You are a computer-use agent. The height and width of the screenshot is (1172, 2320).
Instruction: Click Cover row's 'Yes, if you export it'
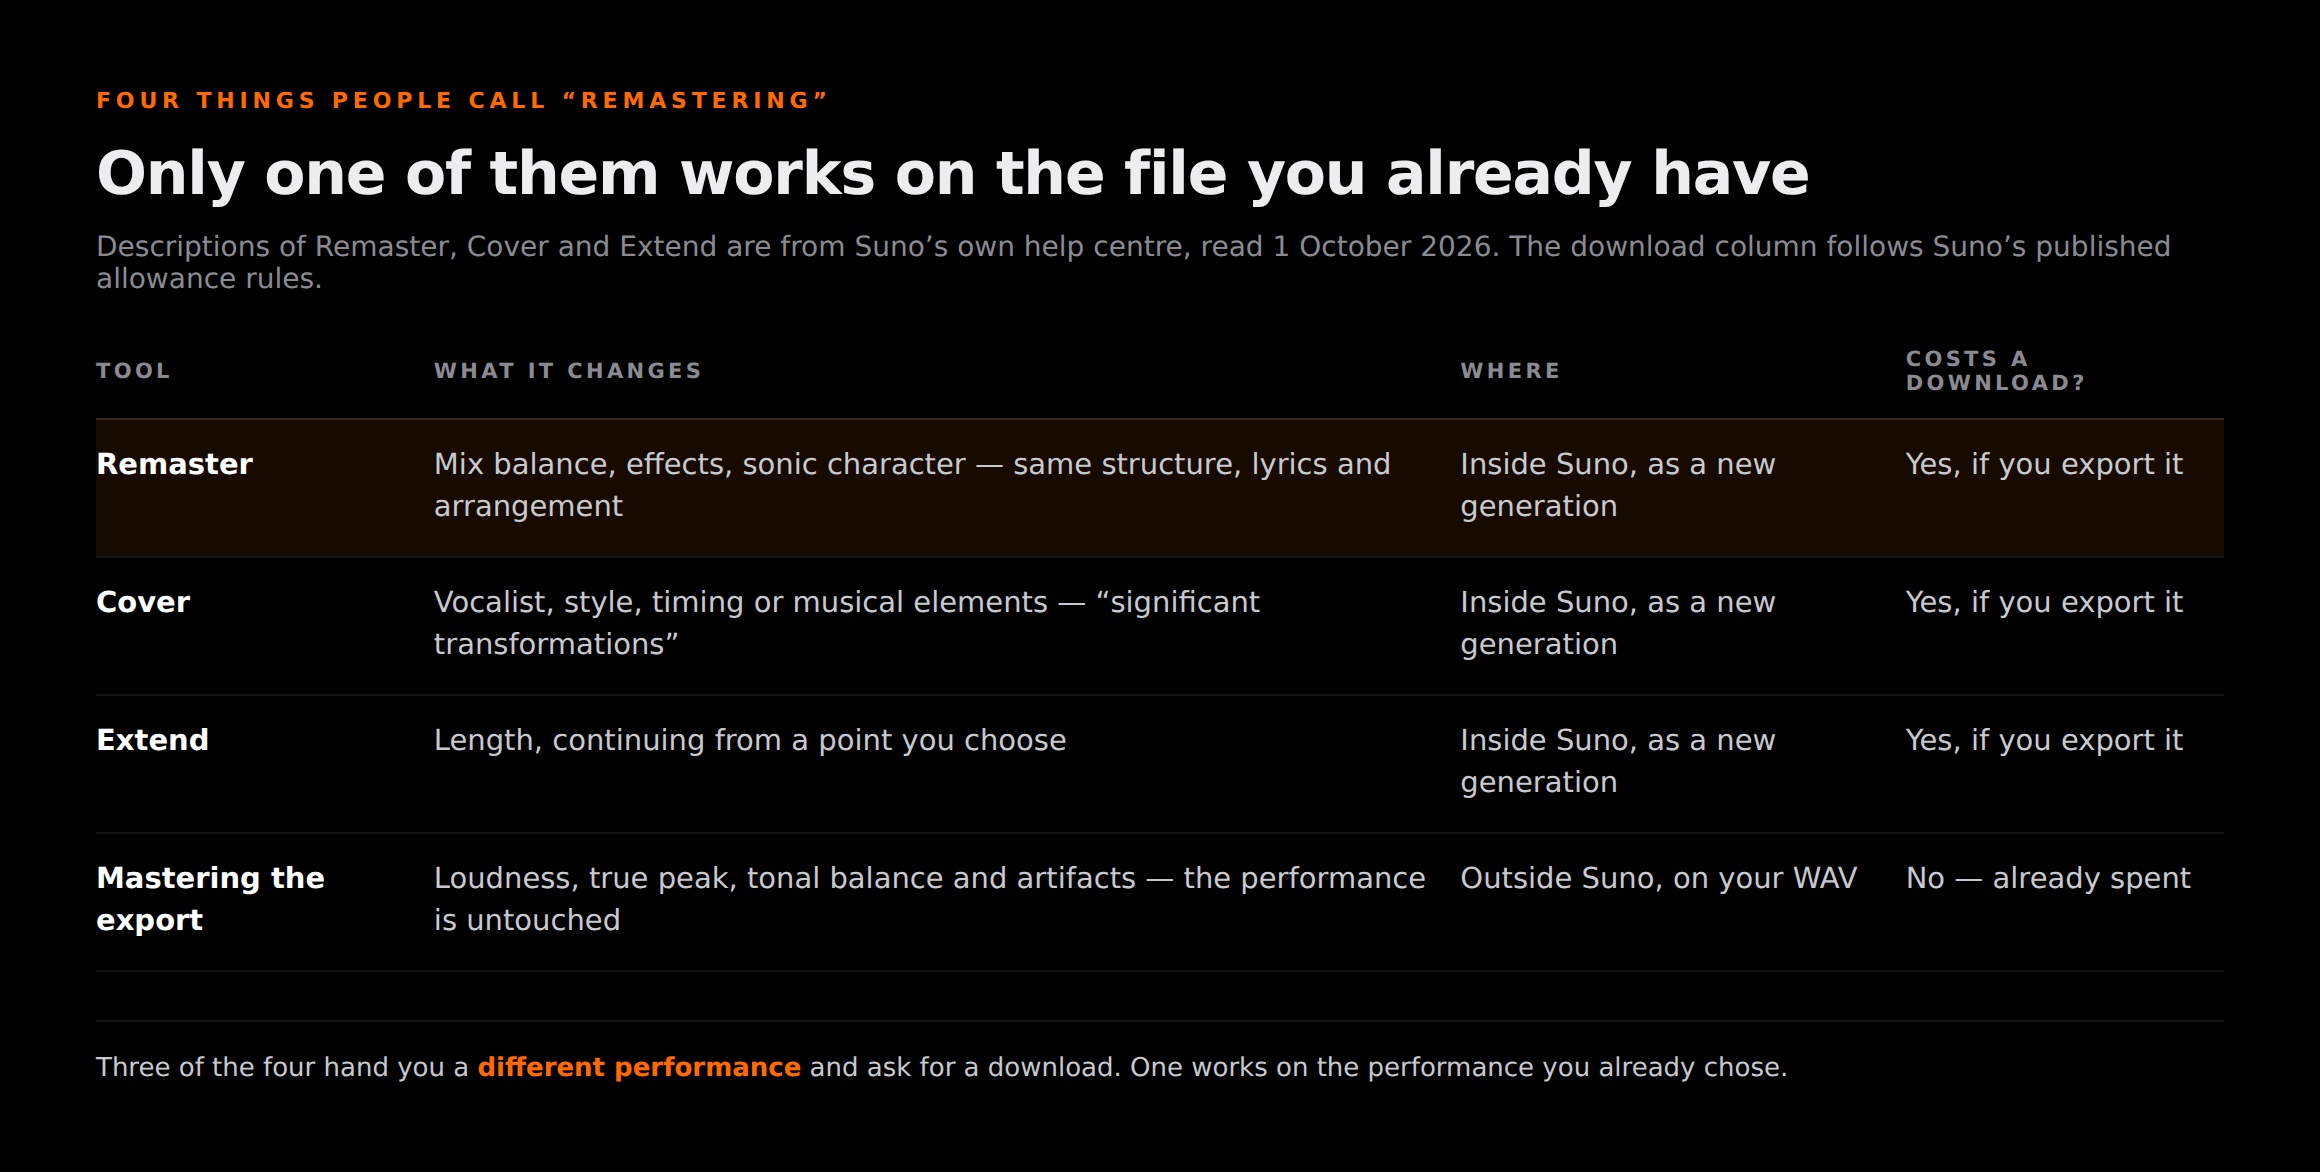(2044, 602)
